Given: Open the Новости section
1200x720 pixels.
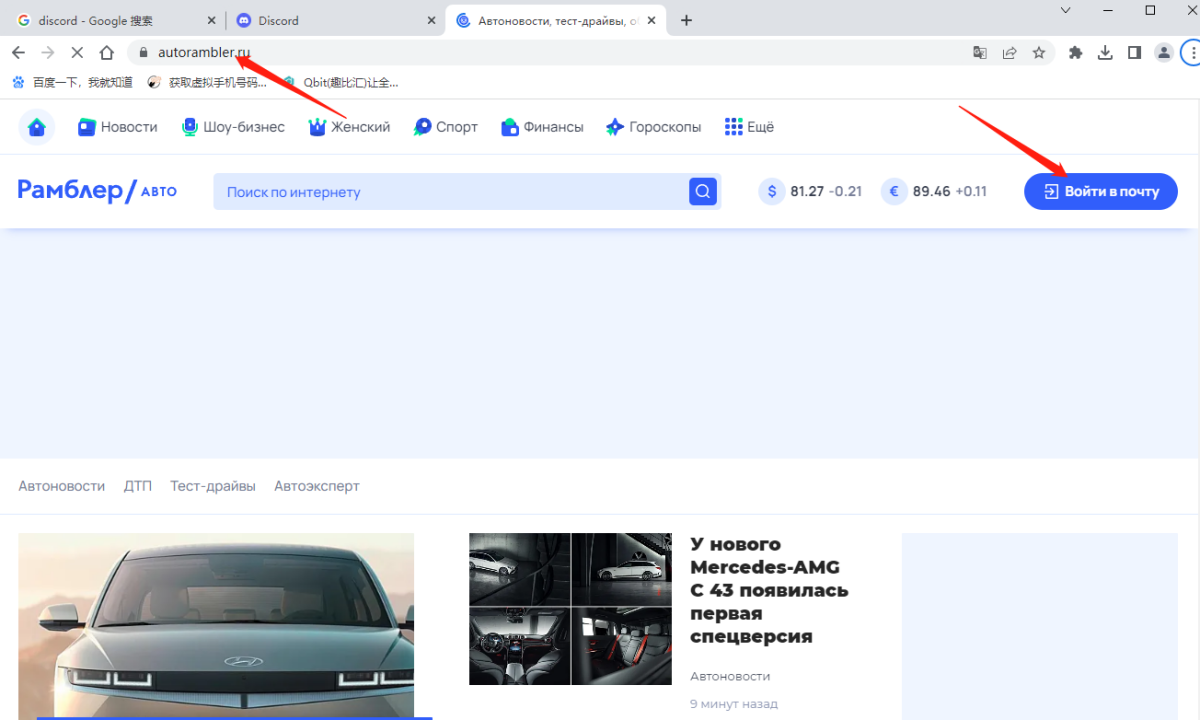Looking at the screenshot, I should pos(118,127).
